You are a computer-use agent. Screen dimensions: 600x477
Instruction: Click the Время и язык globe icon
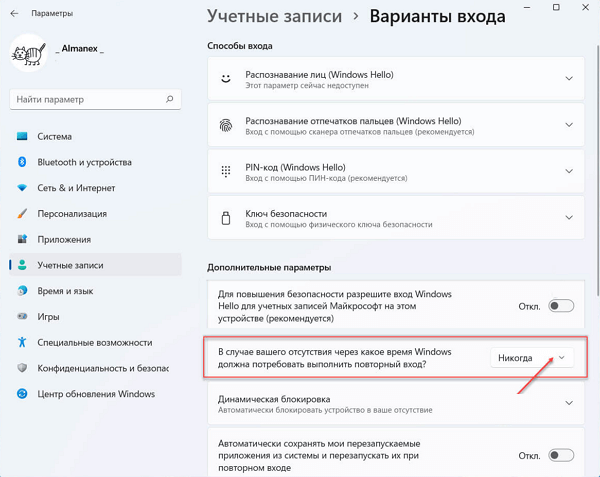pos(22,291)
